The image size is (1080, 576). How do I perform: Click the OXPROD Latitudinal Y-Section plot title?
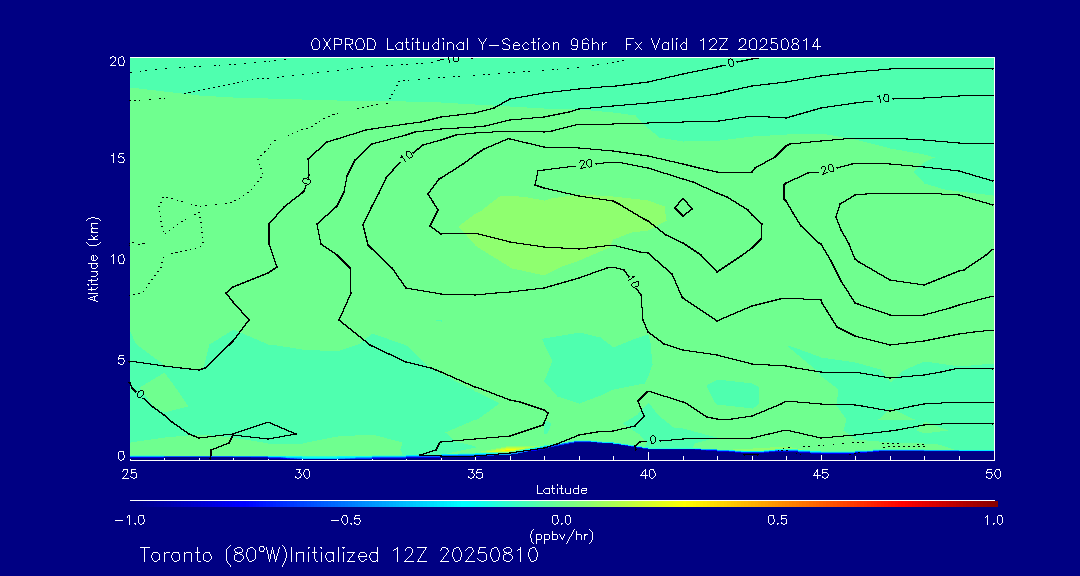click(565, 44)
